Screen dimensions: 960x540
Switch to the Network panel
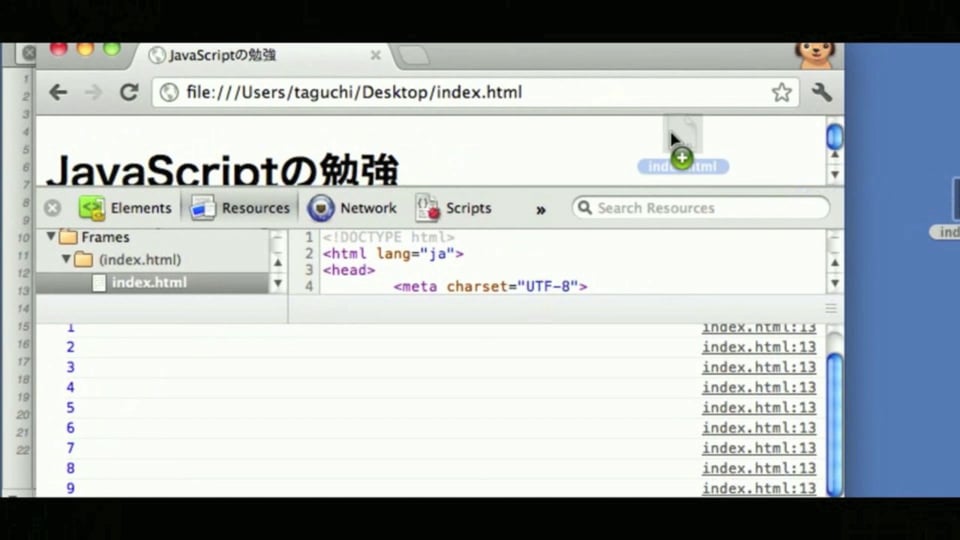[x=352, y=208]
